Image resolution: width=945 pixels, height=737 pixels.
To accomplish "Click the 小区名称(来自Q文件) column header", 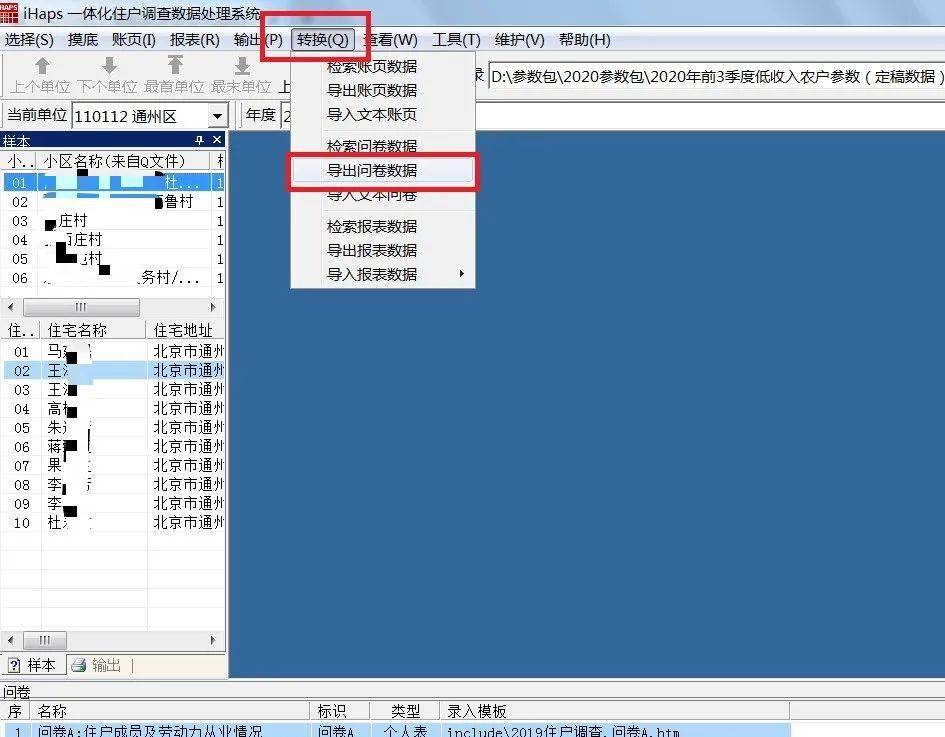I will tap(123, 161).
